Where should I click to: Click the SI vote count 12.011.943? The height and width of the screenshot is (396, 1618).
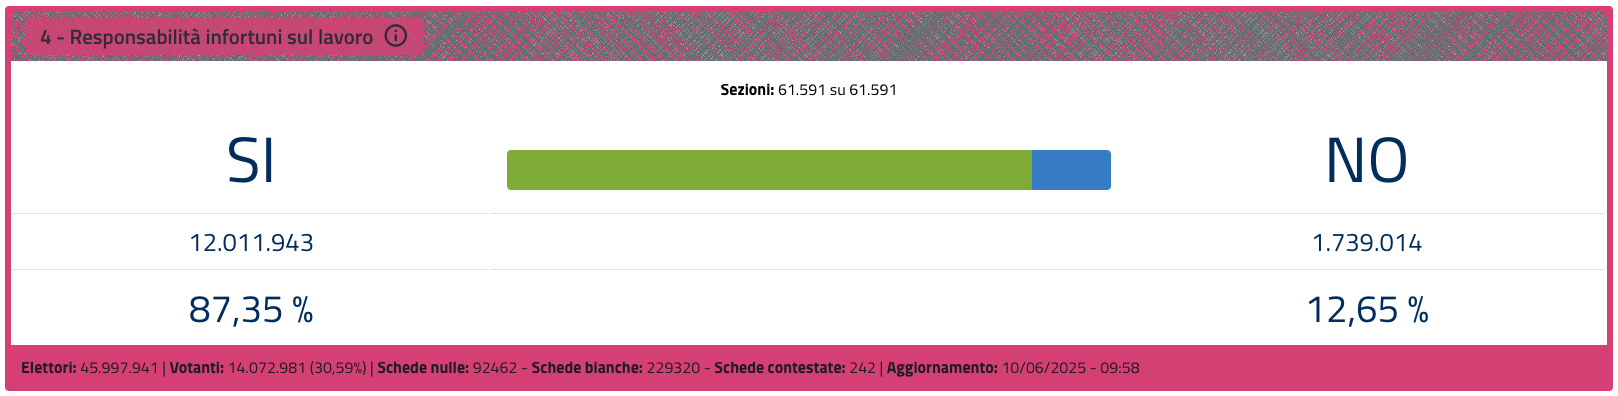[x=251, y=243]
